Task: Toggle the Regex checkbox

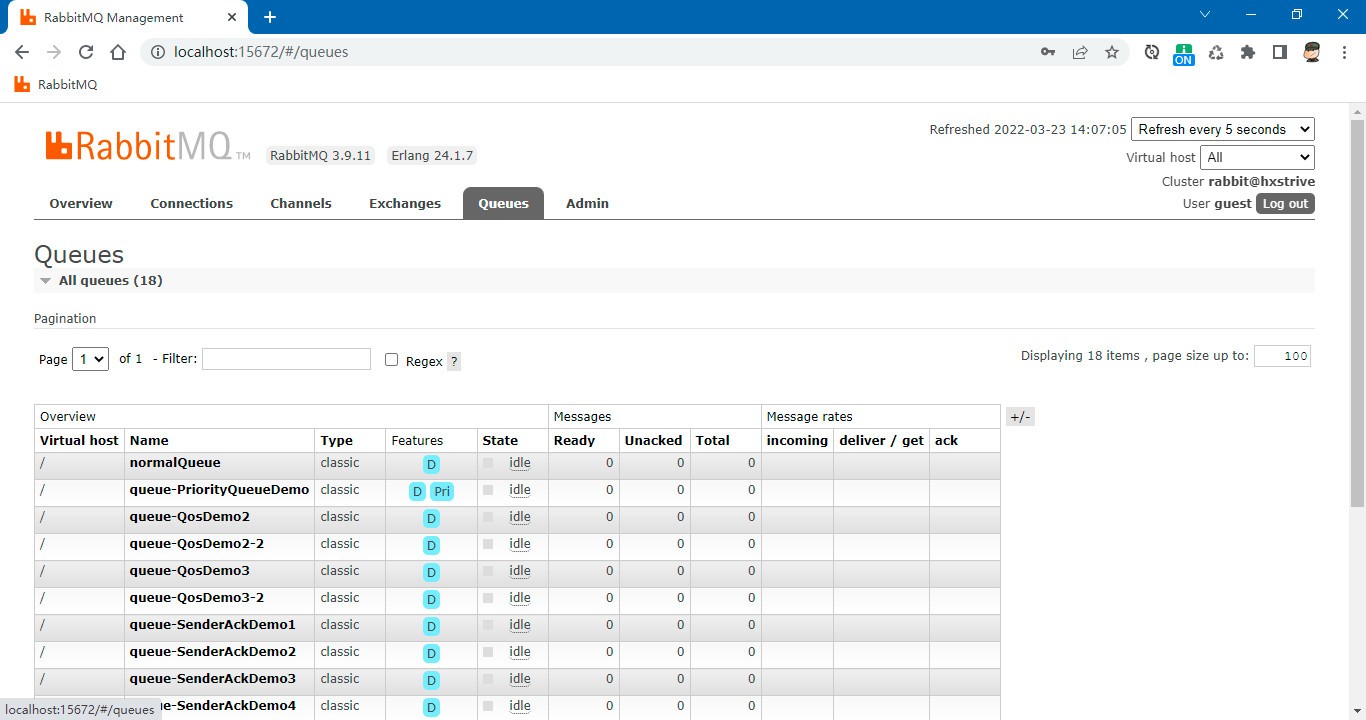Action: tap(392, 360)
